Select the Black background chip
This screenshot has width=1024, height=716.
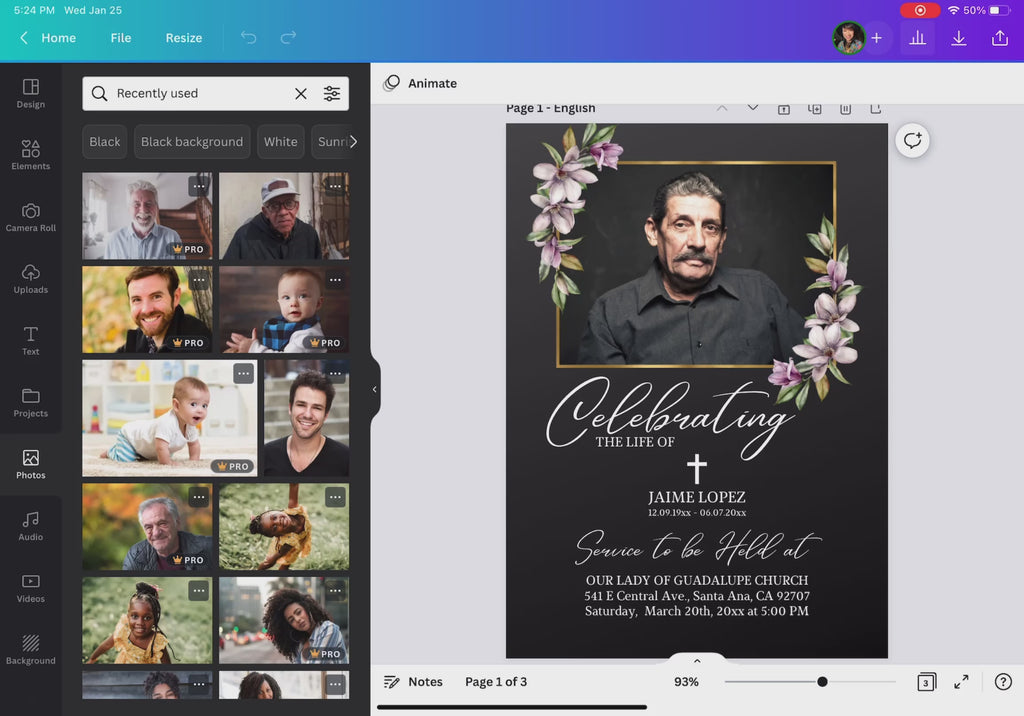192,142
